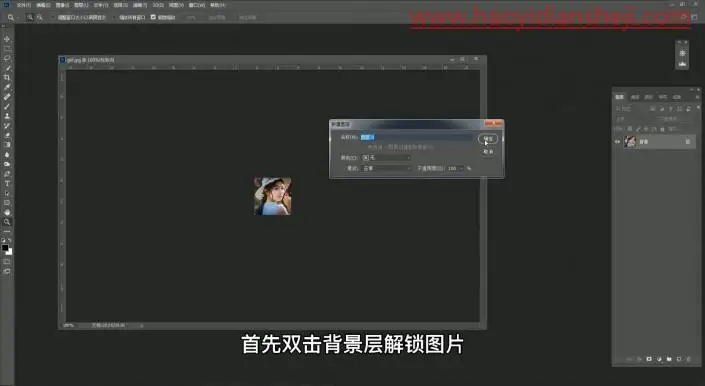Open the 图层 (Layer) menu
Image resolution: width=705 pixels, height=386 pixels.
81,5
